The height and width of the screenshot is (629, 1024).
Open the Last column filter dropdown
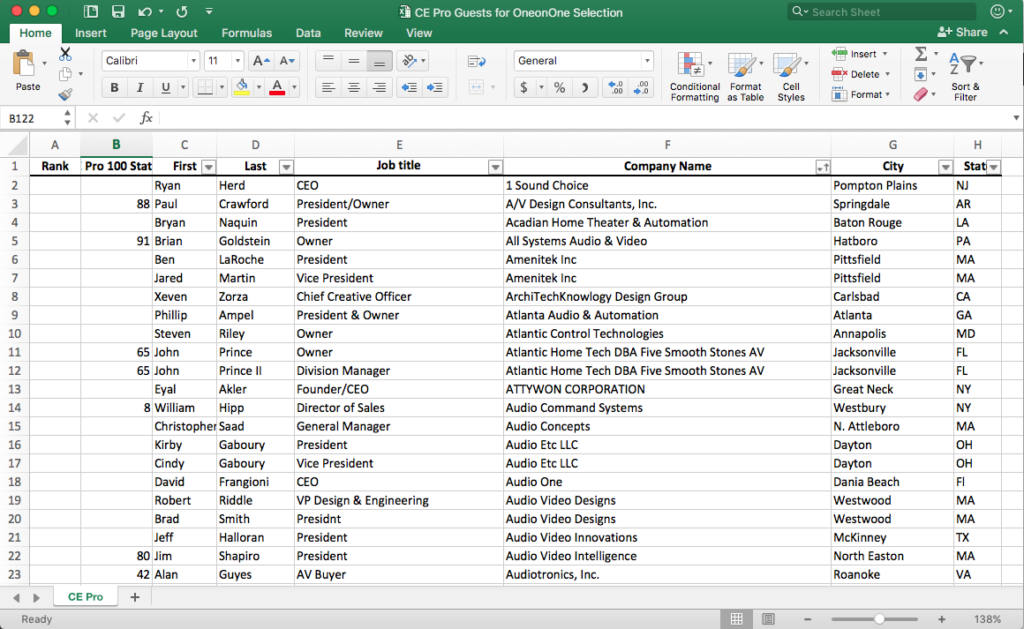point(286,167)
